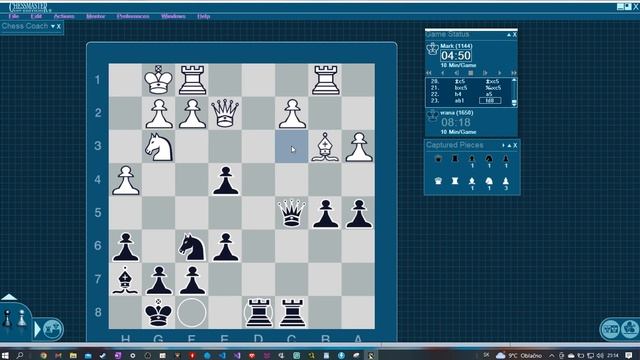Open taskbar search magnifier
The height and width of the screenshot is (360, 640).
tap(20, 356)
